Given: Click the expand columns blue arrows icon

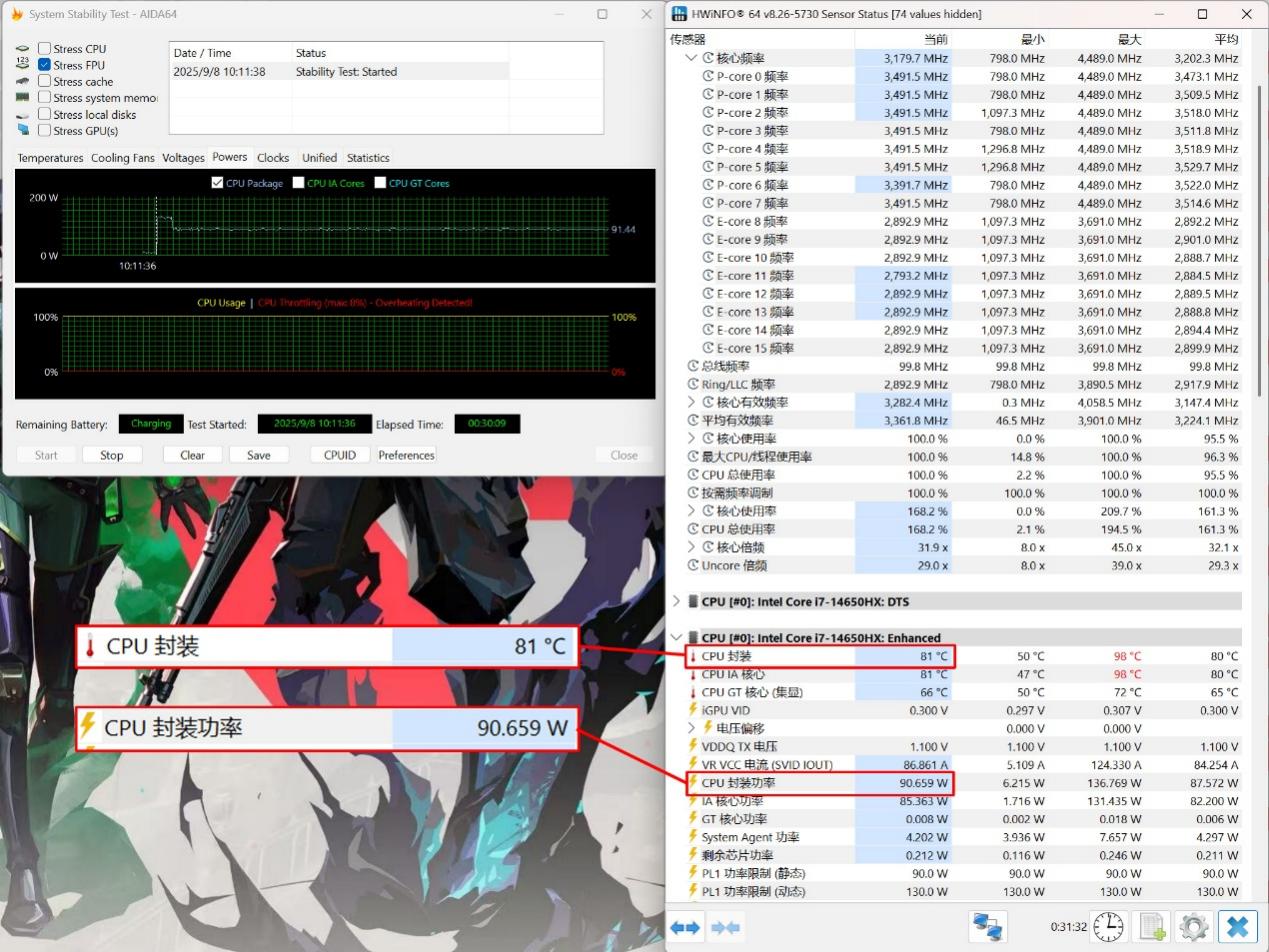Looking at the screenshot, I should 685,927.
